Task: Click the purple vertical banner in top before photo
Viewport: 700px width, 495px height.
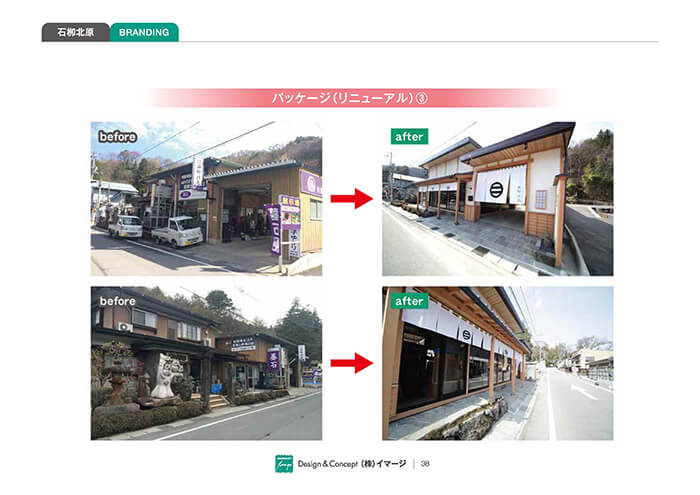Action: (272, 227)
